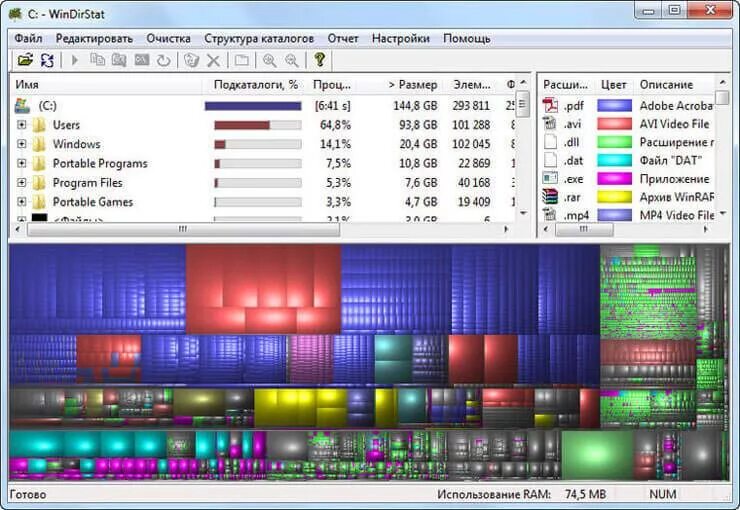The image size is (740, 510).
Task: Click the .pdf Adobe Acrobat file icon
Action: click(x=550, y=105)
